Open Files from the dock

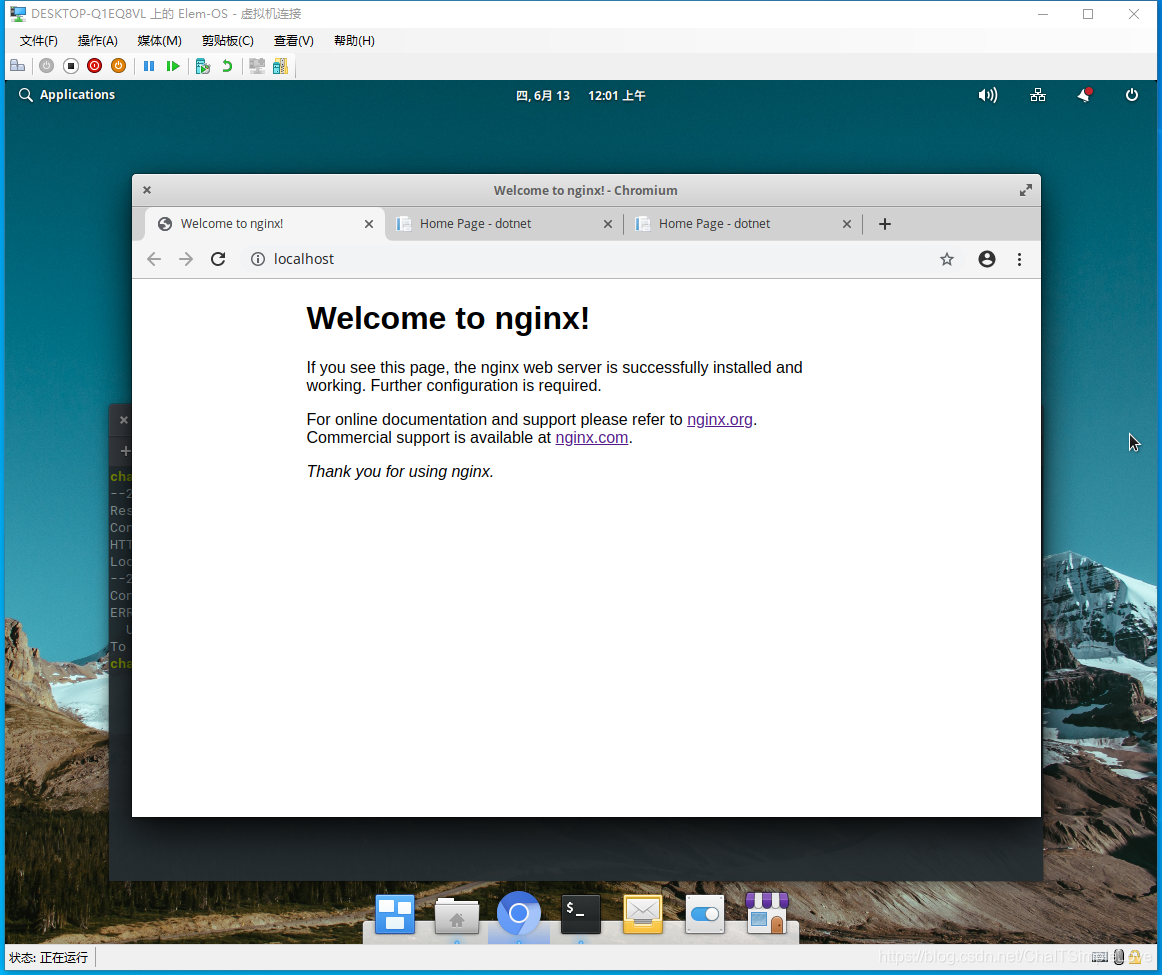click(x=456, y=916)
